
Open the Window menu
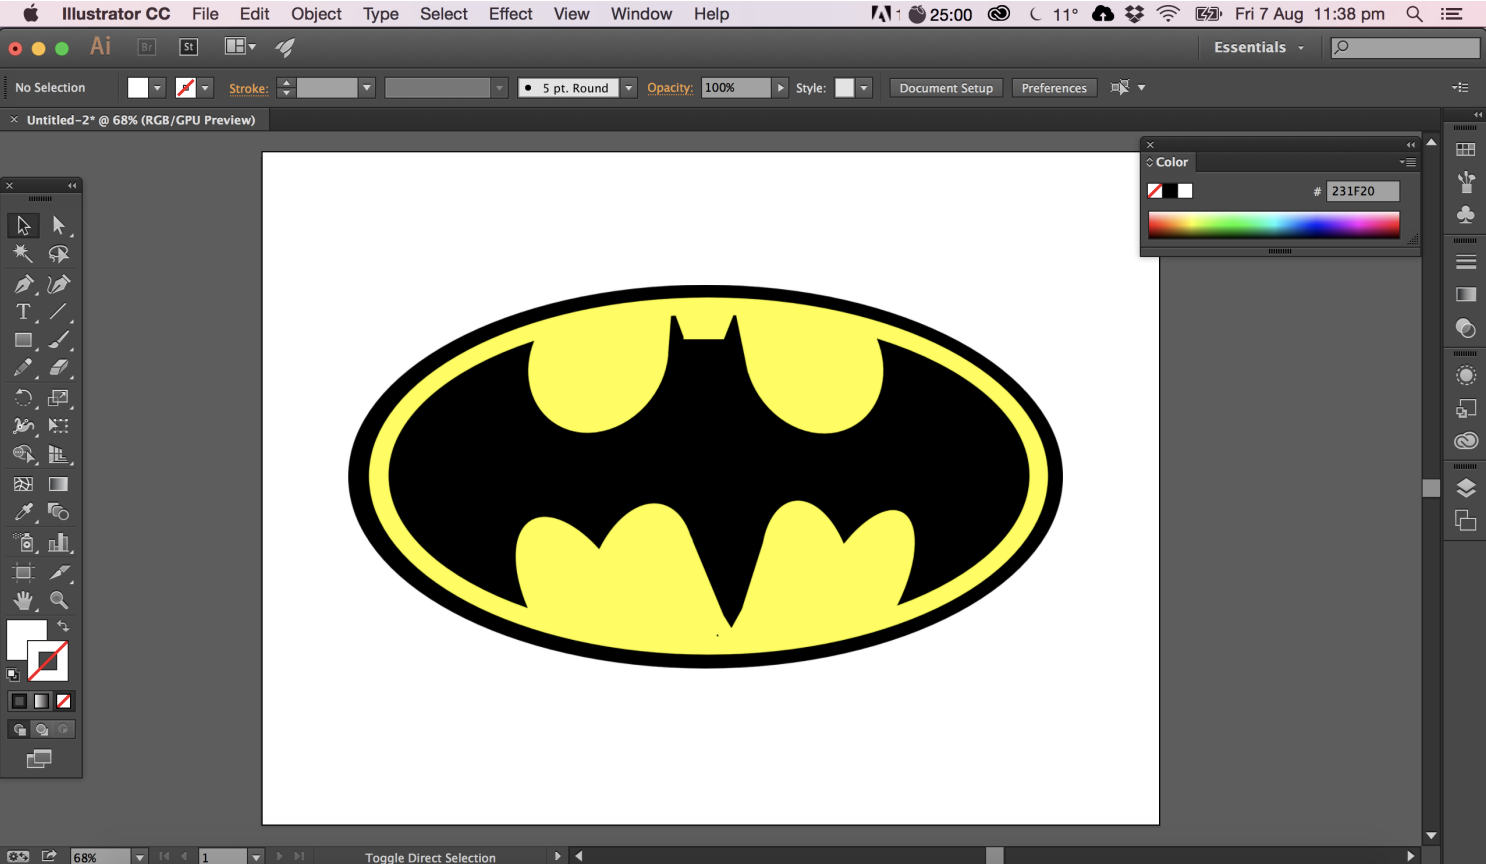tap(641, 13)
